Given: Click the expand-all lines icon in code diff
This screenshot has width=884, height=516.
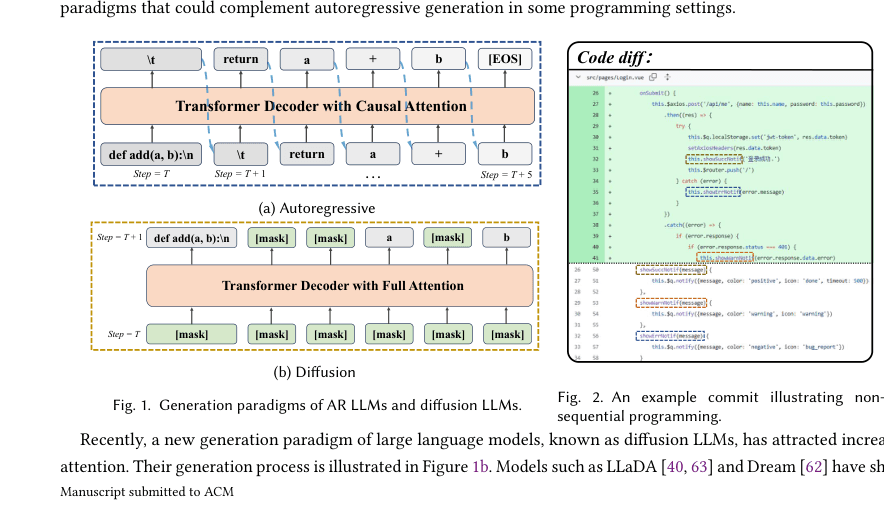Looking at the screenshot, I should (668, 77).
